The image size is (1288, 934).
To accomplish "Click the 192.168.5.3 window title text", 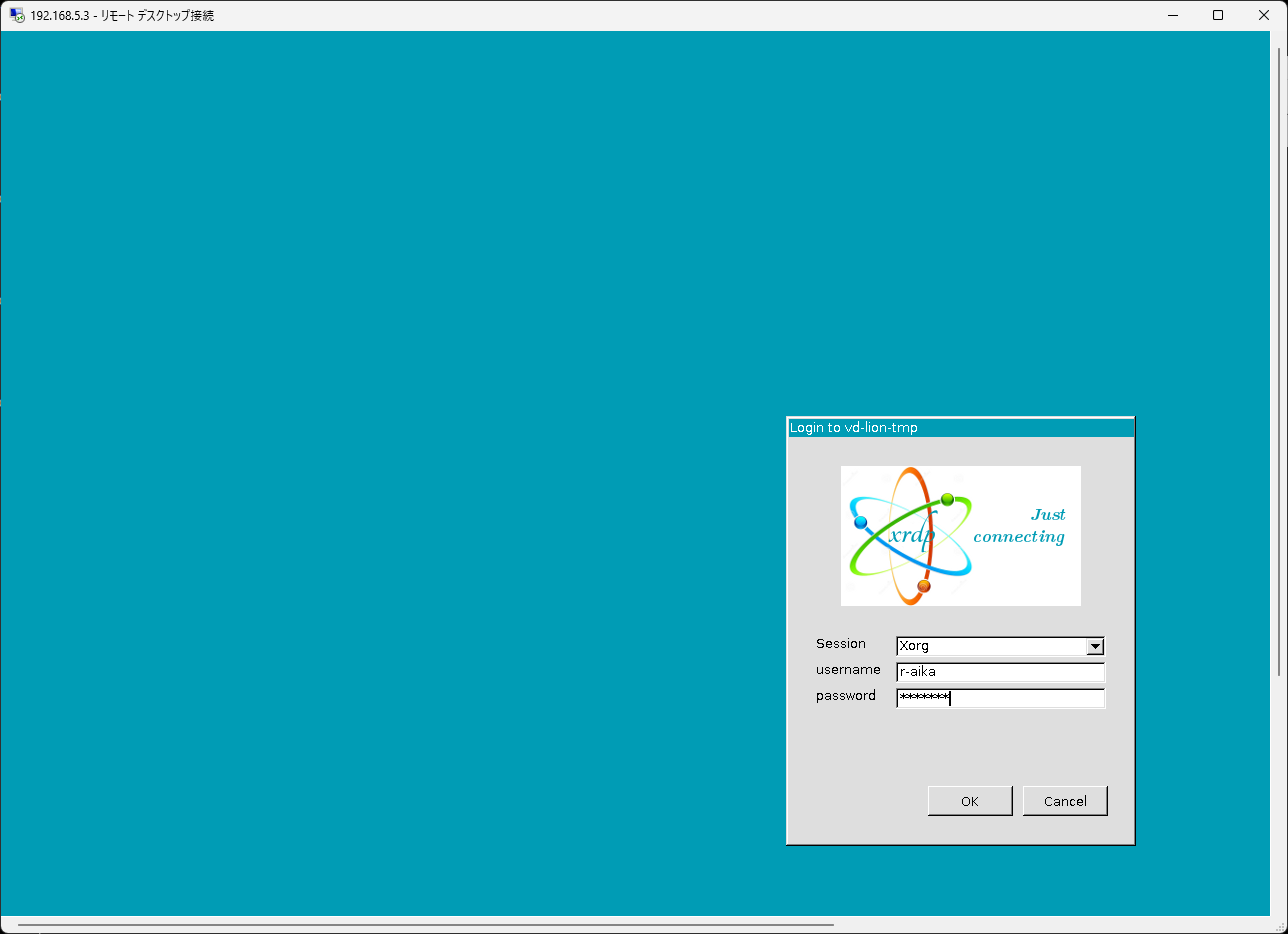I will coord(122,16).
